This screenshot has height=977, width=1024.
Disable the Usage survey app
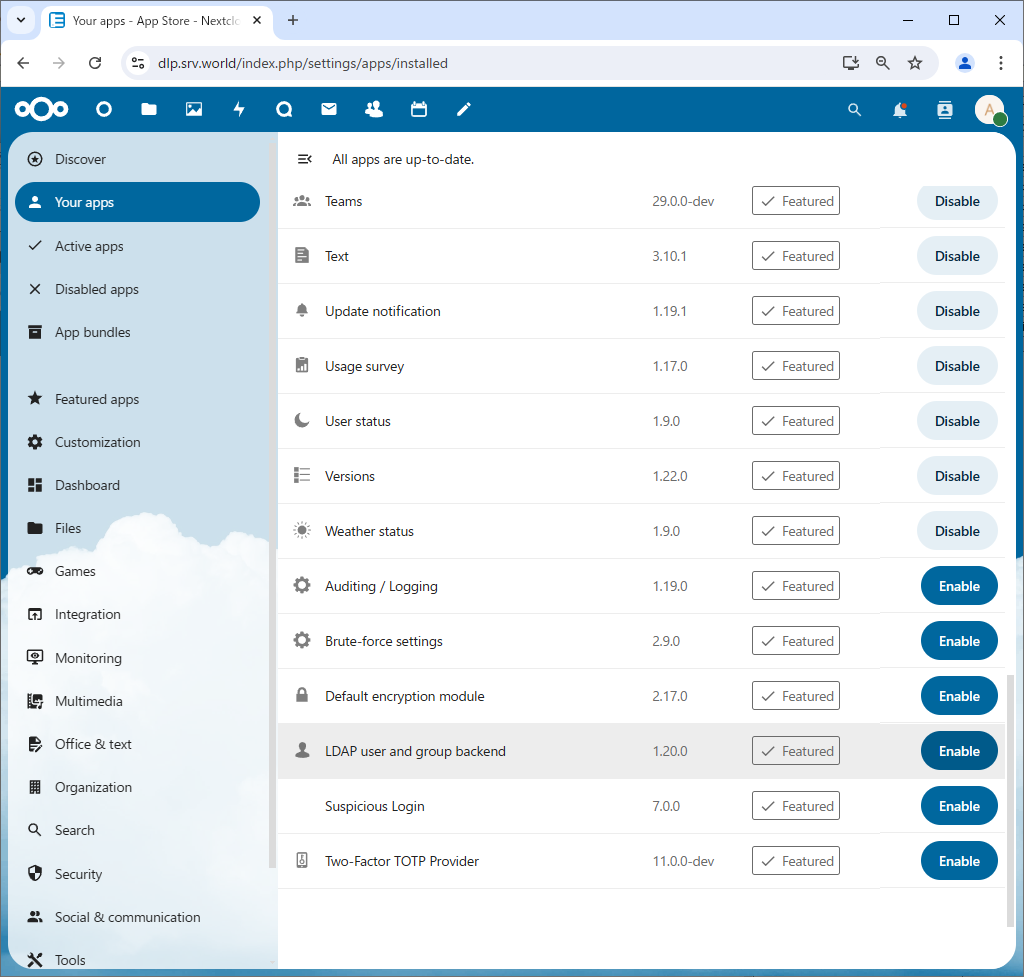957,366
